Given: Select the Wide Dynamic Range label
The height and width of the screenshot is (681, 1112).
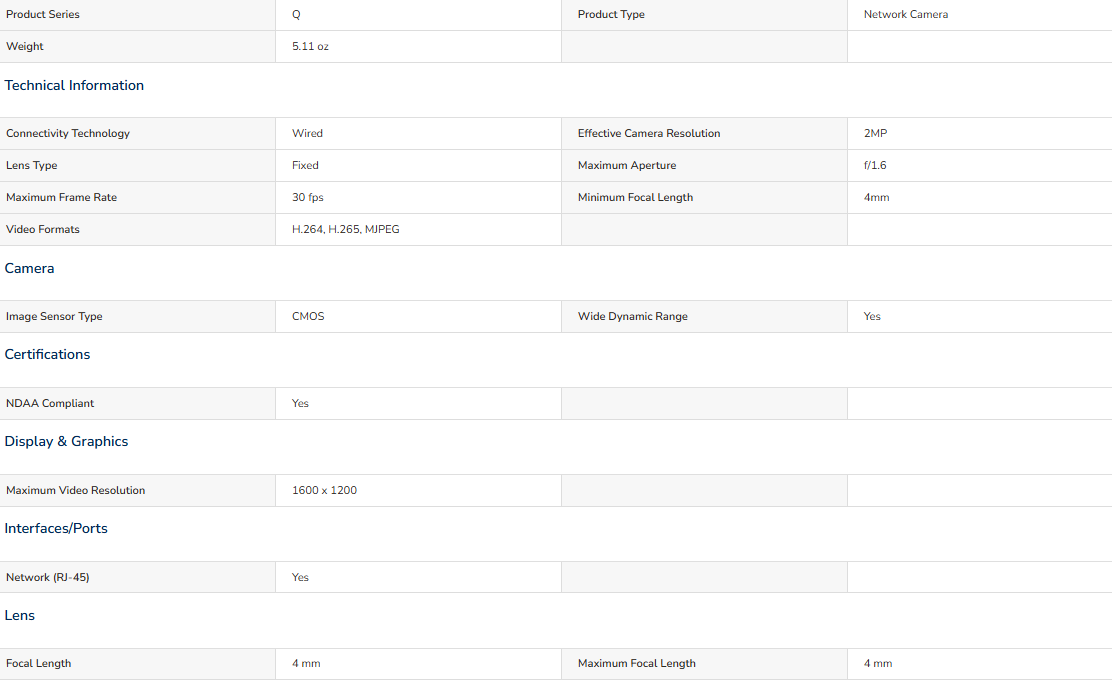Looking at the screenshot, I should point(633,317).
